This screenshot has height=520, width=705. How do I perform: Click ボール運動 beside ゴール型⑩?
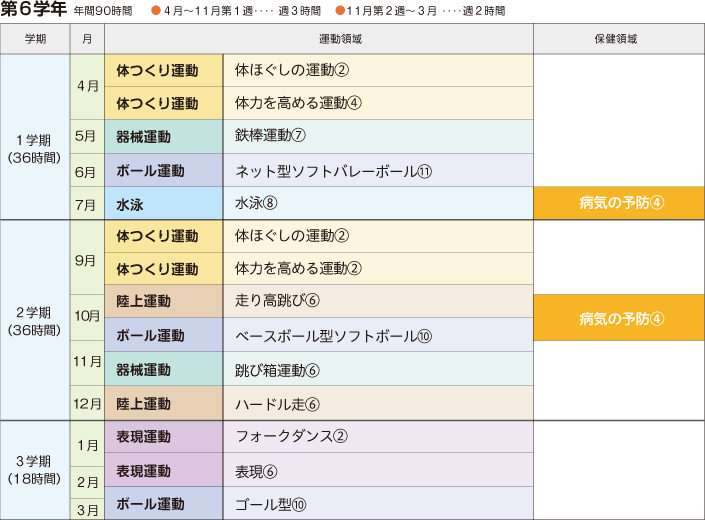click(x=164, y=504)
